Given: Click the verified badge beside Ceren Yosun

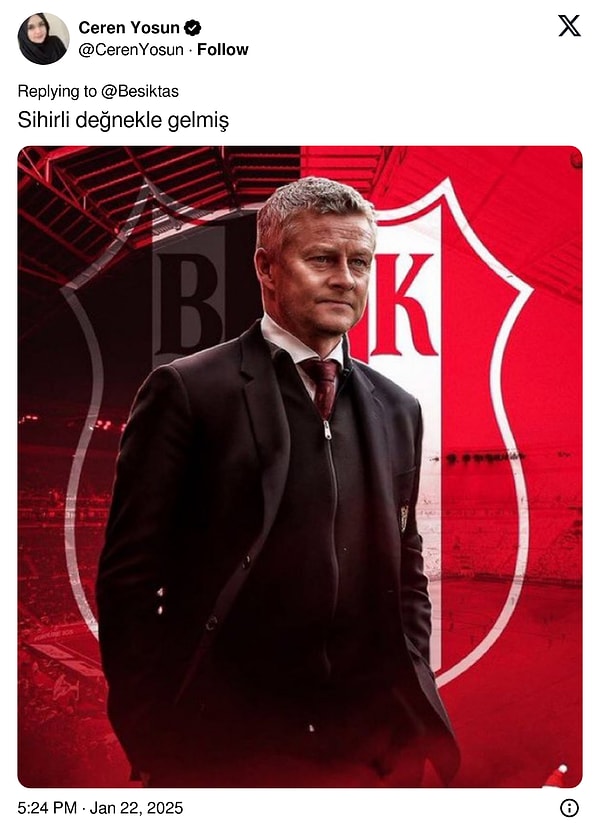Looking at the screenshot, I should [192, 27].
